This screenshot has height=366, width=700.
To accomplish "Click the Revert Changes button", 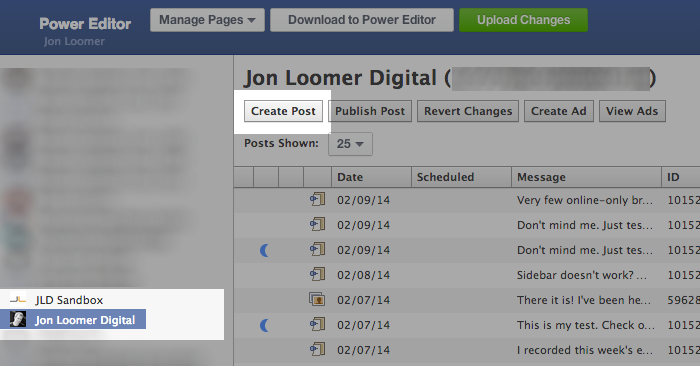I will point(468,111).
